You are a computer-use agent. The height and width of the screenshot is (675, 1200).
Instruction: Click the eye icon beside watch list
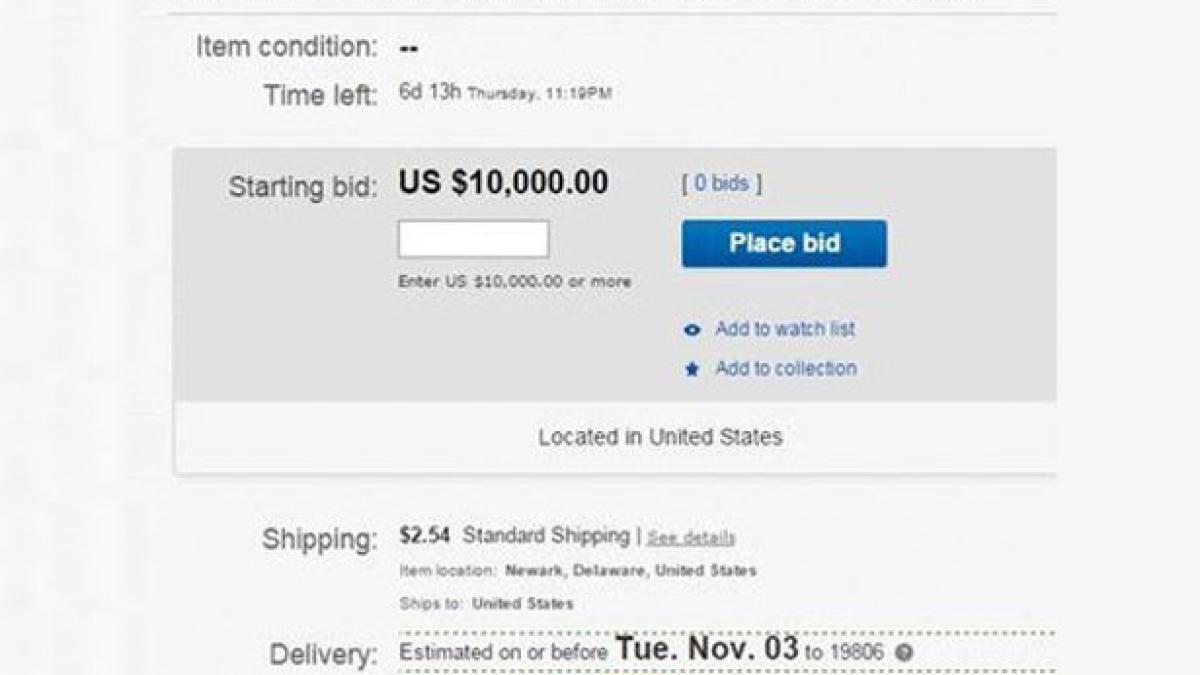[x=692, y=330]
